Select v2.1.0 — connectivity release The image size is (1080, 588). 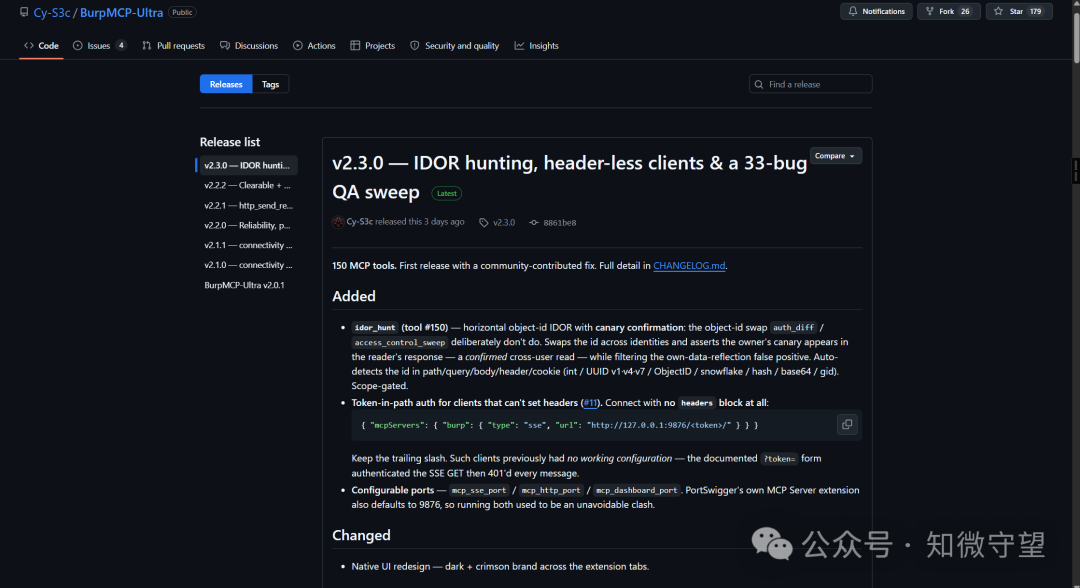pyautogui.click(x=247, y=265)
